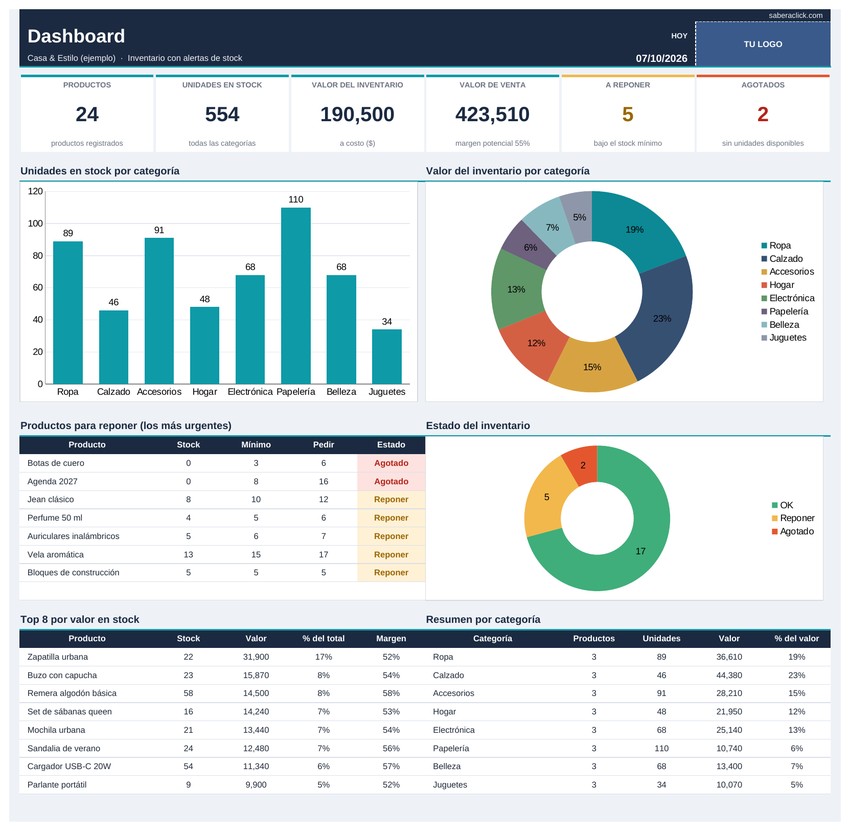Click the green OK slice labeled 17
Screen dimensions: 850x831
coord(640,551)
